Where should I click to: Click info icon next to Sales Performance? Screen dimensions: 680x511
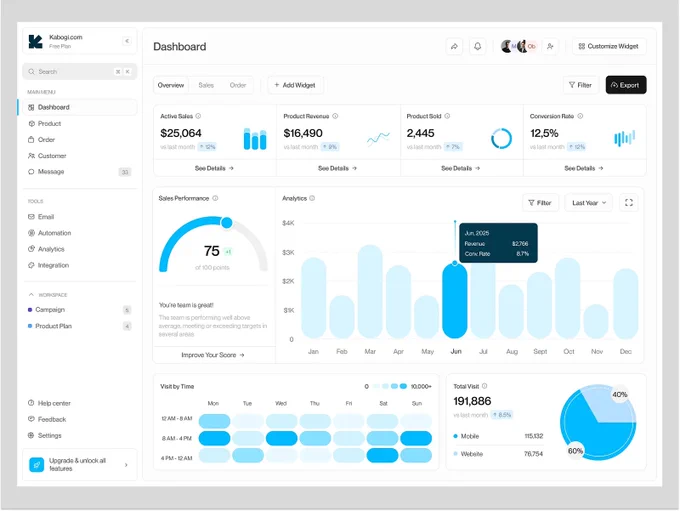click(x=215, y=198)
